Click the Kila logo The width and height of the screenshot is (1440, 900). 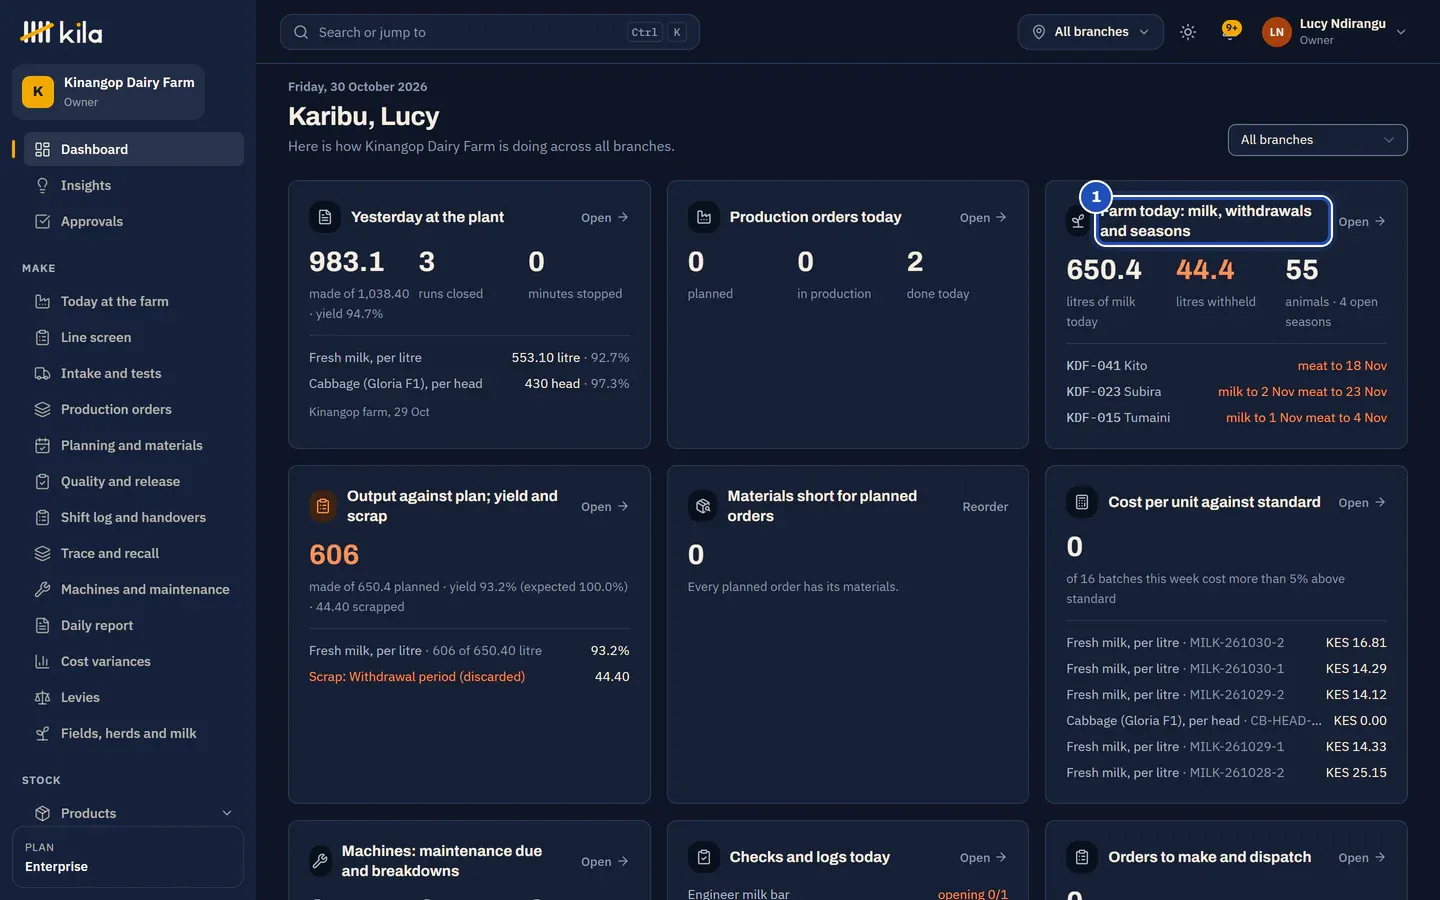tap(61, 32)
